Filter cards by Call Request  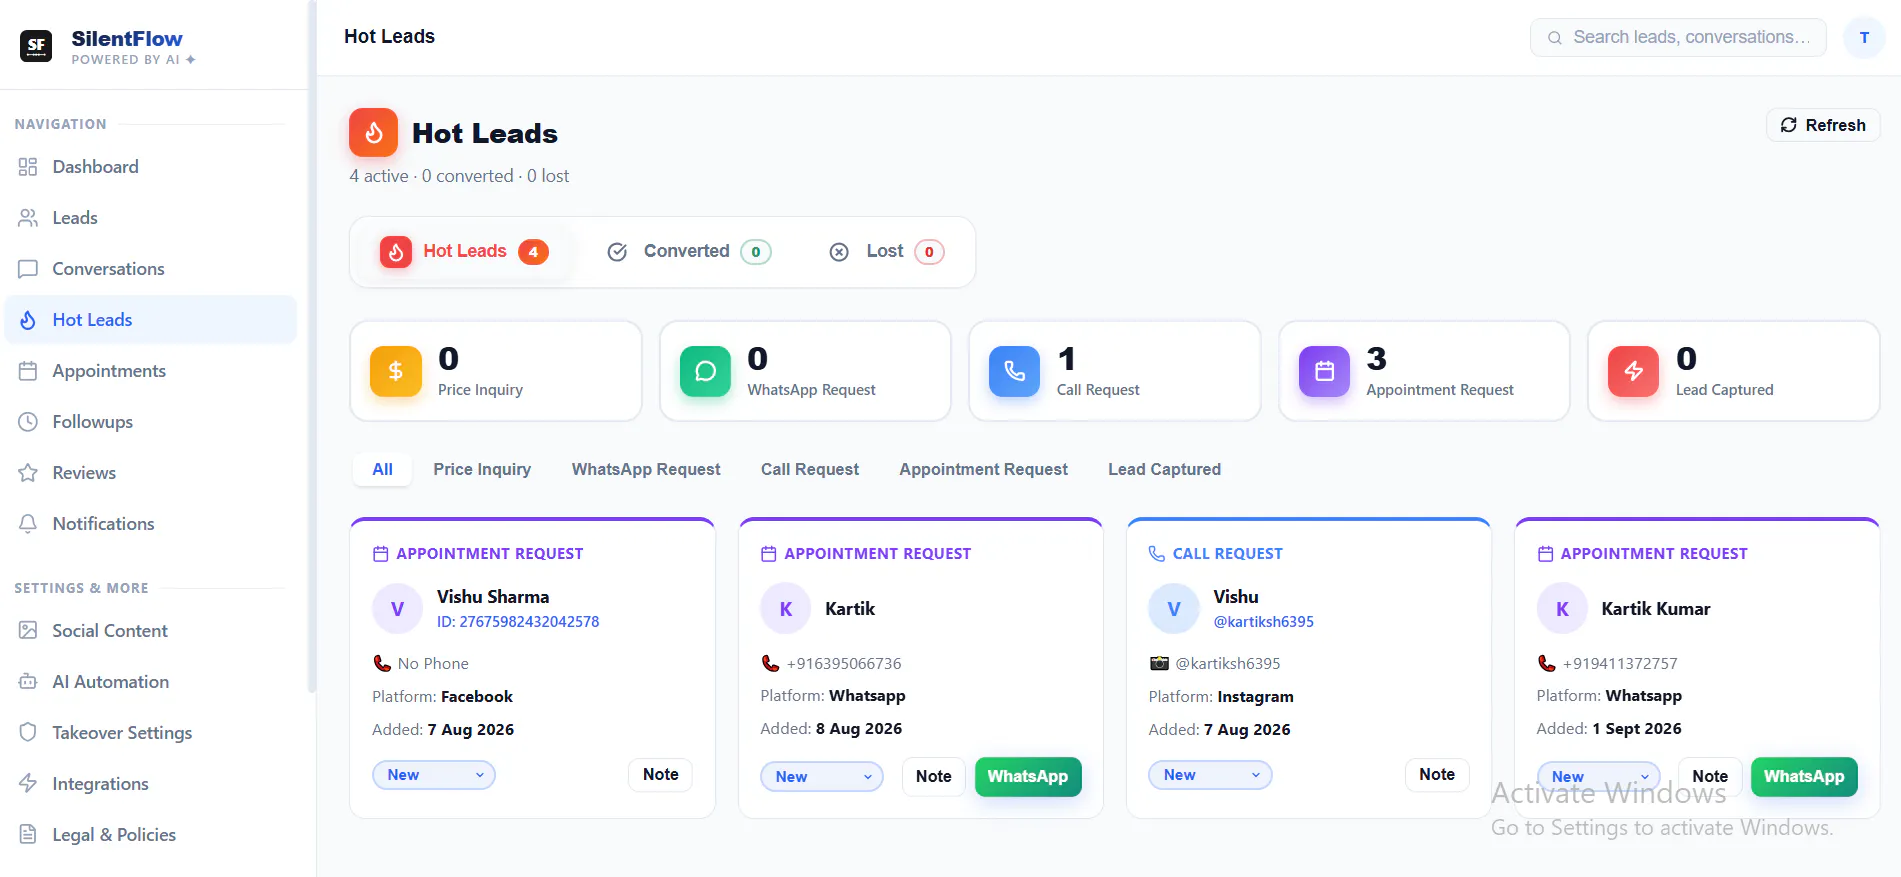click(810, 469)
